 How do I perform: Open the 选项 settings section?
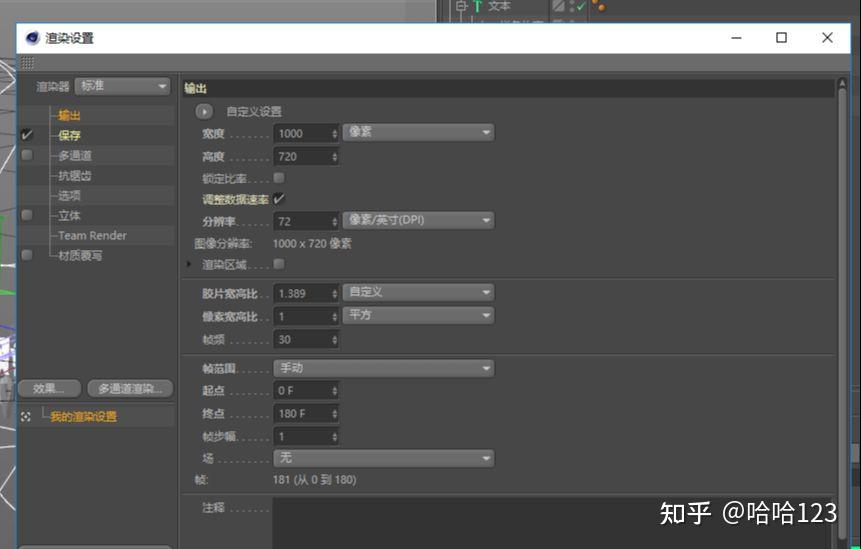[x=69, y=195]
